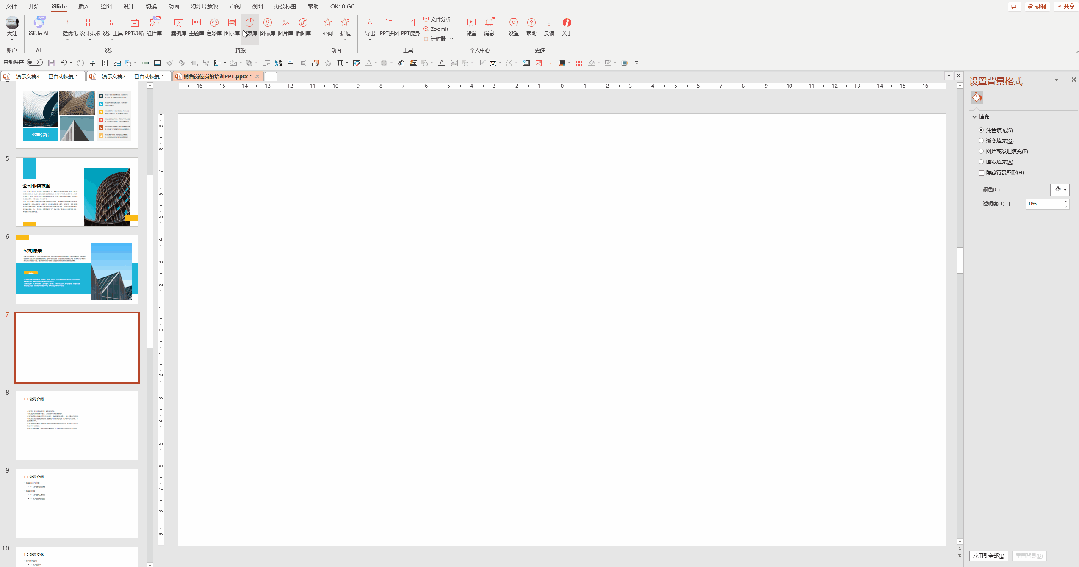Select slide 5 thumbnail with tall building
Image resolution: width=1079 pixels, height=567 pixels.
coord(76,191)
